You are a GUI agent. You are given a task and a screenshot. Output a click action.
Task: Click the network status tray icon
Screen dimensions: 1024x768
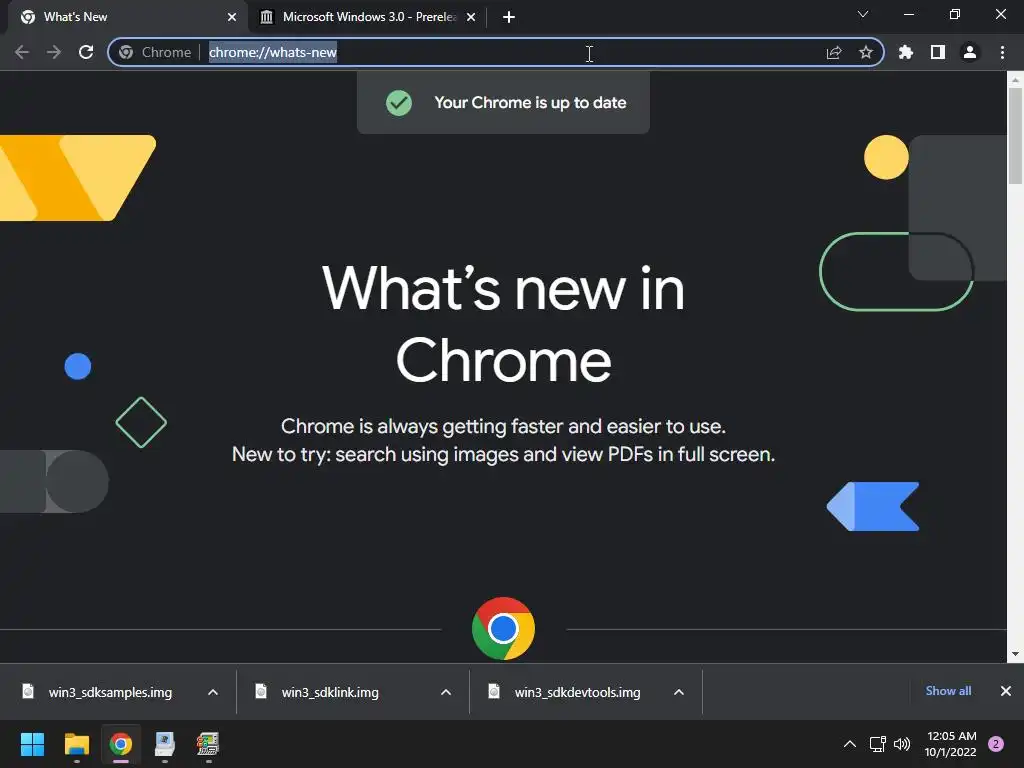pyautogui.click(x=878, y=744)
